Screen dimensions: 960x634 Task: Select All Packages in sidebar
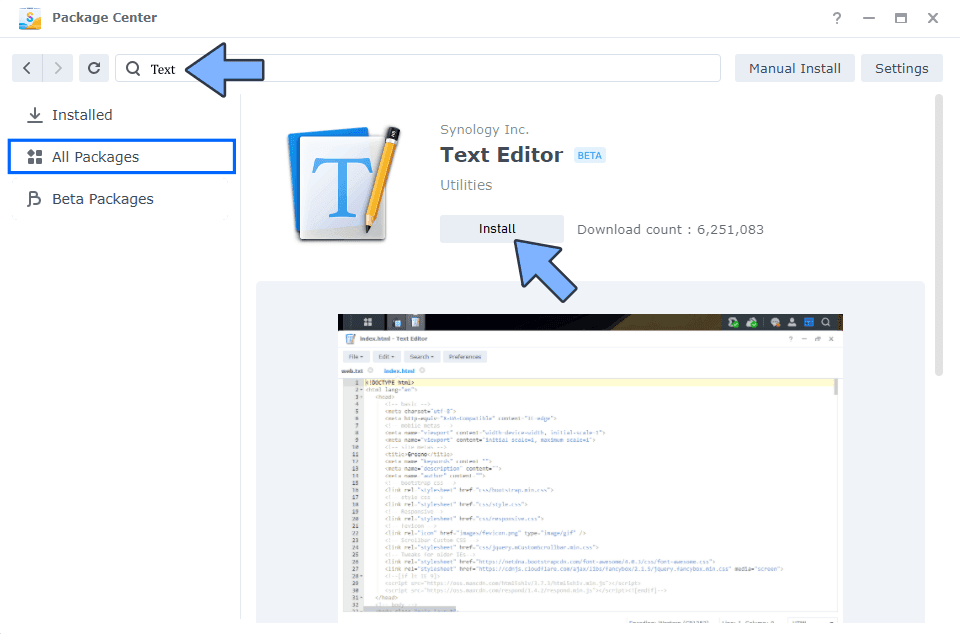pos(122,157)
